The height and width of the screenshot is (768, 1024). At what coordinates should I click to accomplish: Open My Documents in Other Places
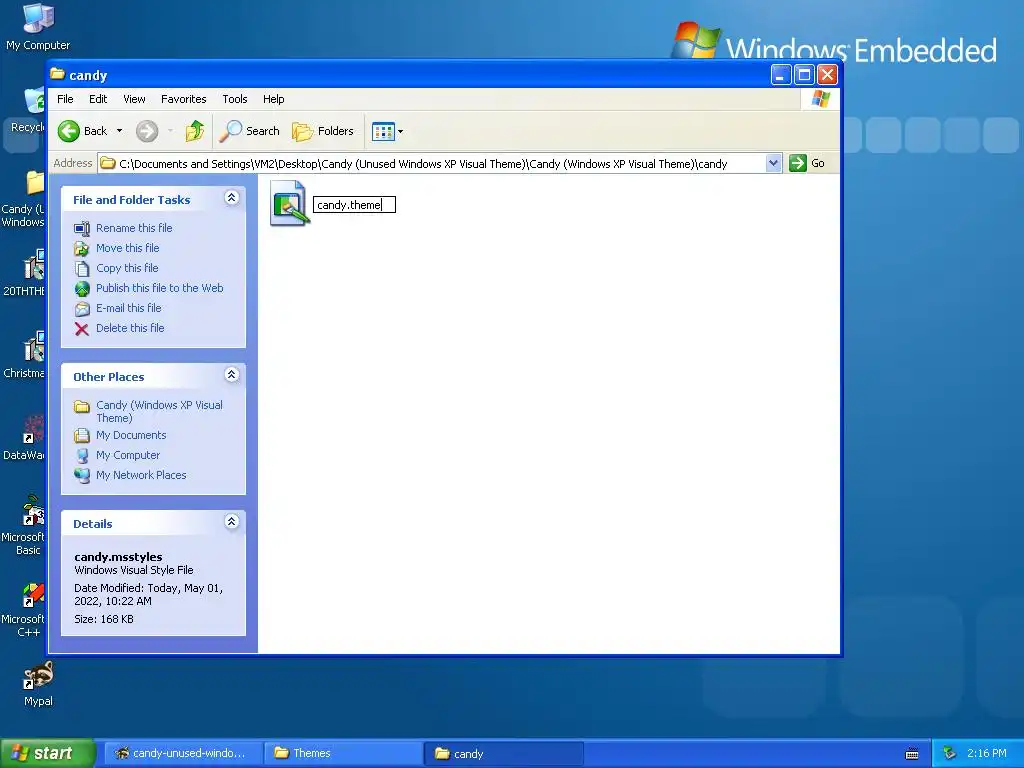[x=131, y=436]
